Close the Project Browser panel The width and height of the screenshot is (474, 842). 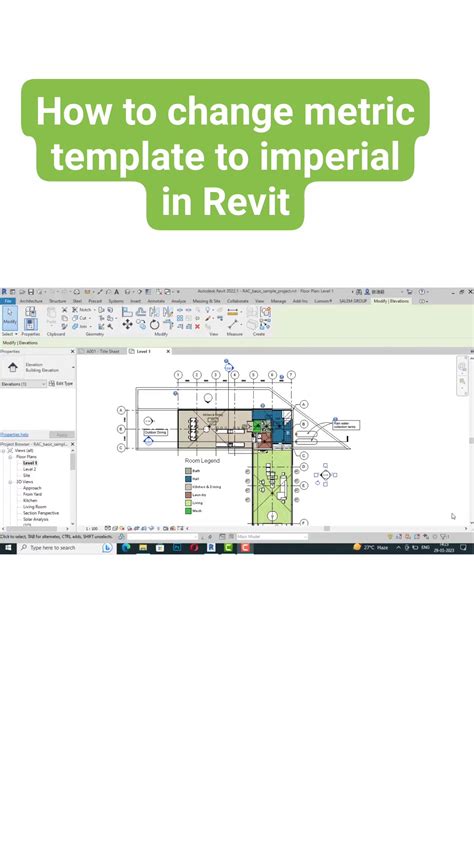(x=72, y=445)
